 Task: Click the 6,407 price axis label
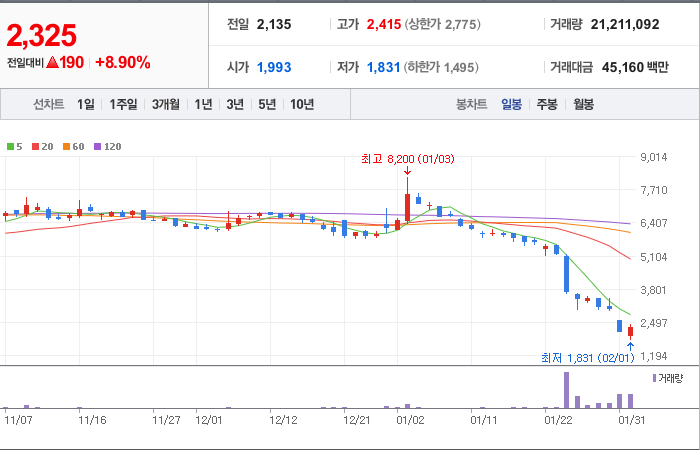654,223
